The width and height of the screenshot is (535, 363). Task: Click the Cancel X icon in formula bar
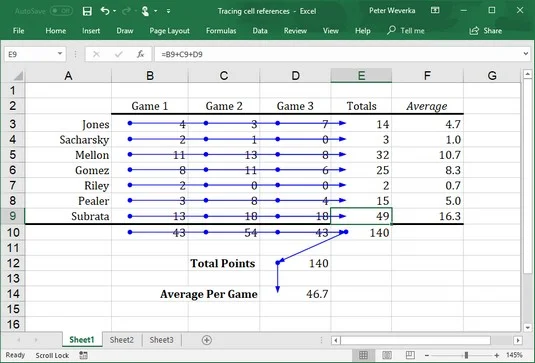(x=97, y=54)
